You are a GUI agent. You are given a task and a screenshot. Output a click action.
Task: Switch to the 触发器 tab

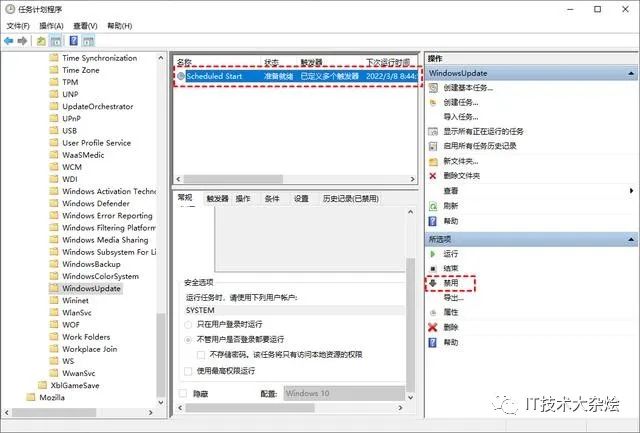coord(217,199)
